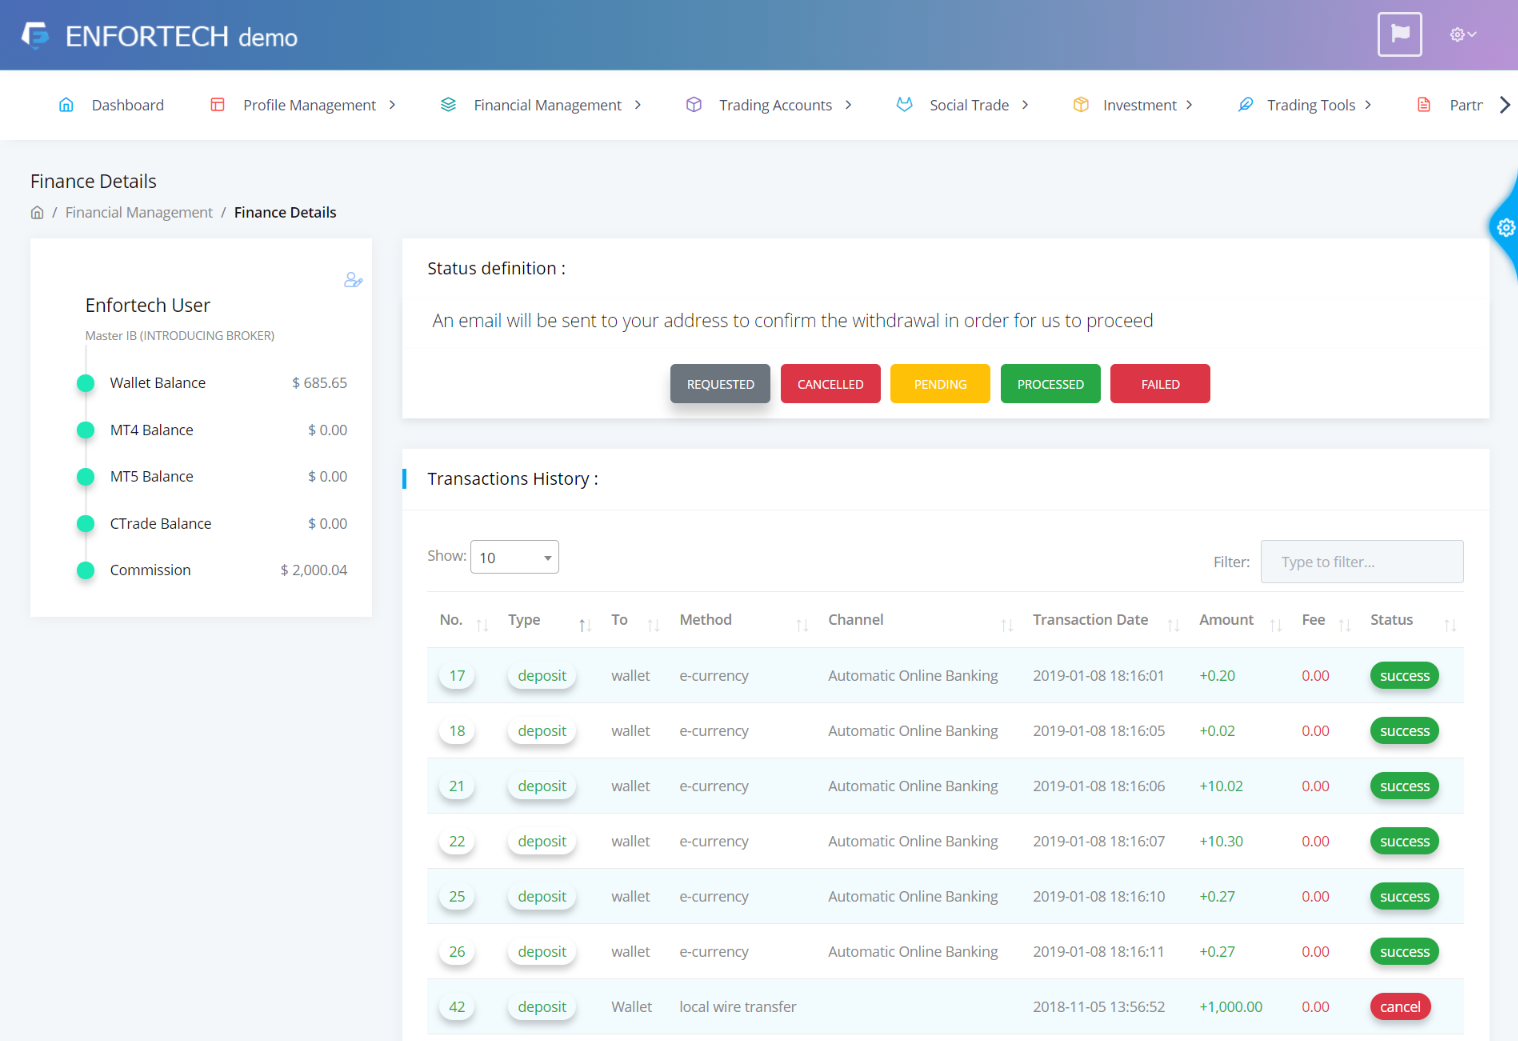Screen dimensions: 1518x1041
Task: Click the REQUESTED status button
Action: click(x=720, y=384)
